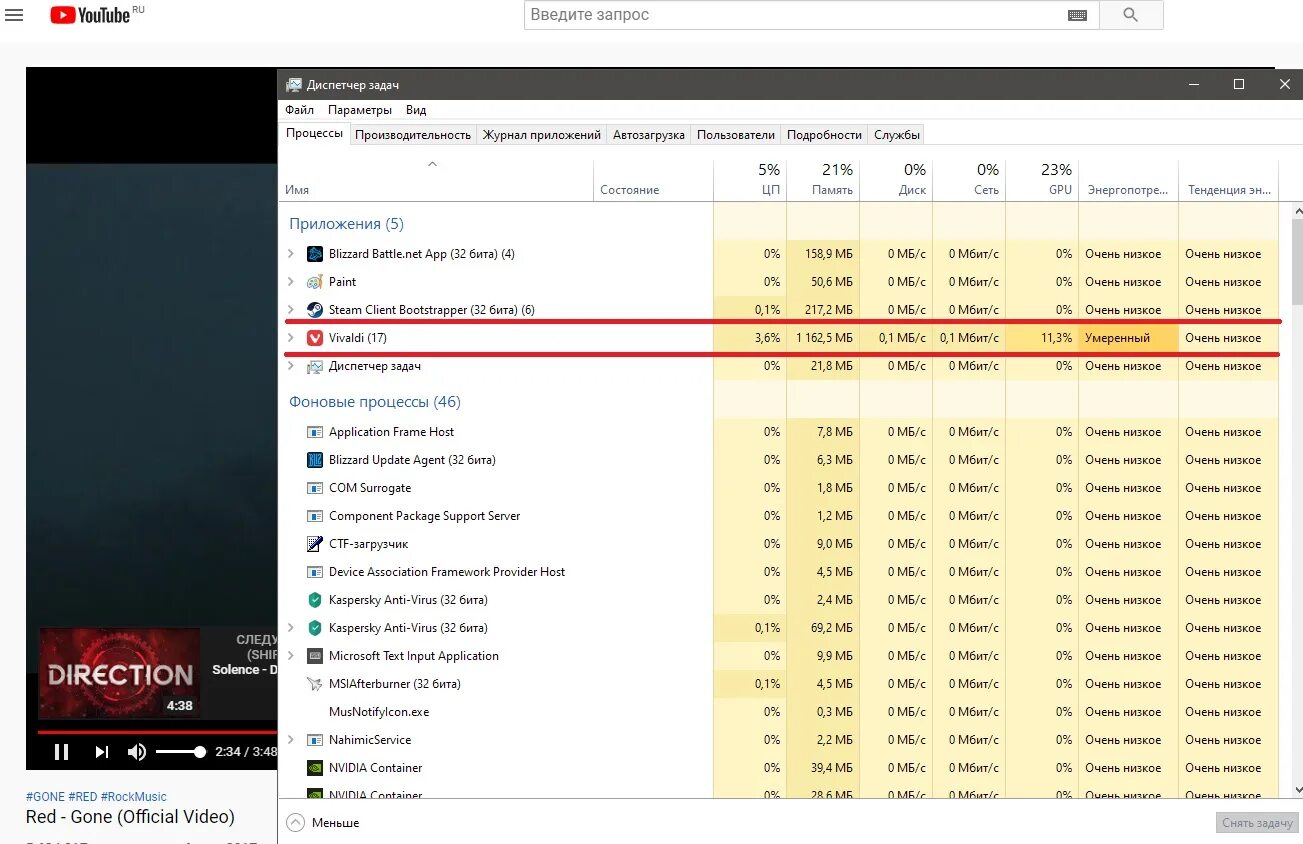The image size is (1303, 844).
Task: Sort by the Сеть column header
Action: point(969,180)
